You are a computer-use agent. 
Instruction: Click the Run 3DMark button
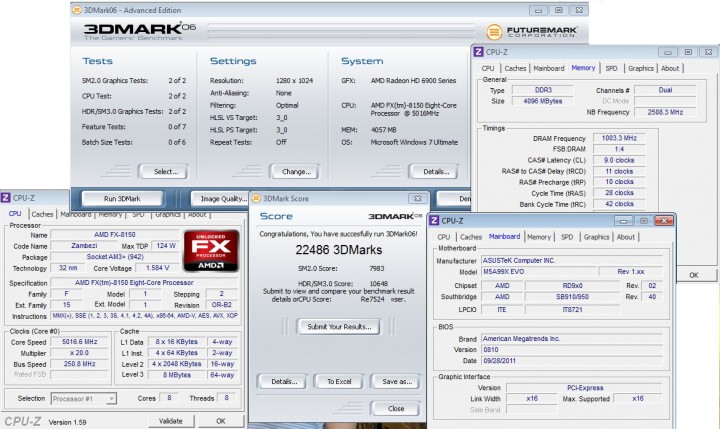pyautogui.click(x=122, y=198)
